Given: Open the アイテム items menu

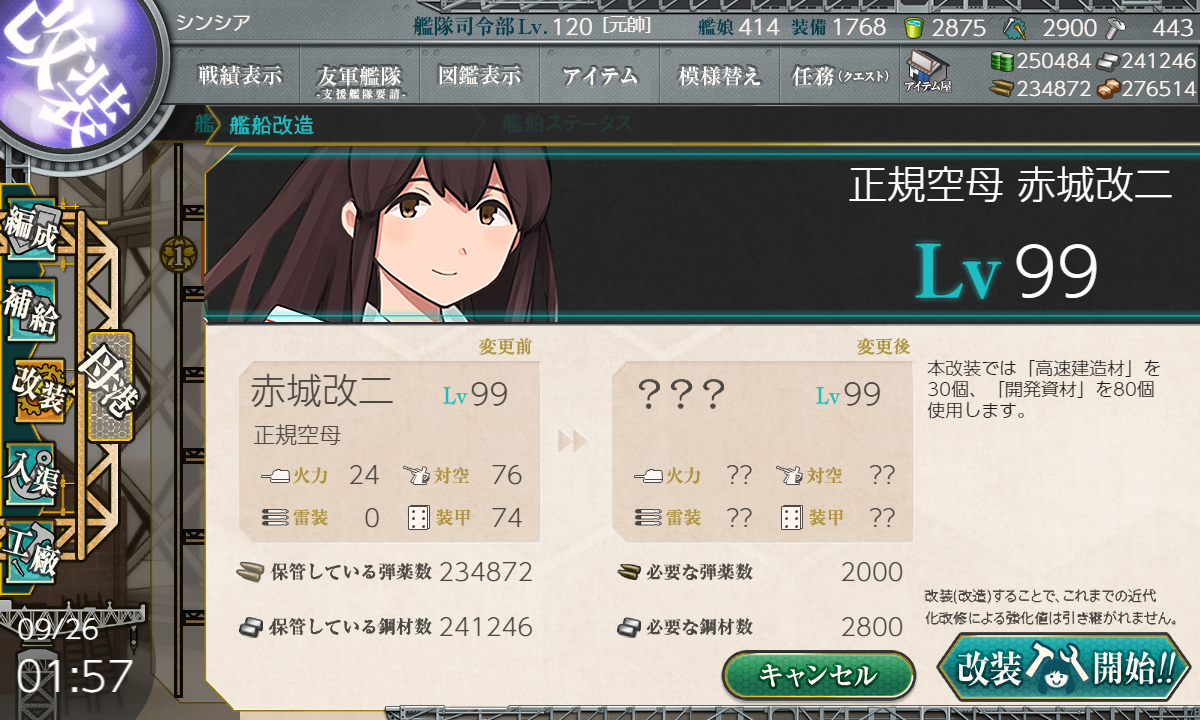Looking at the screenshot, I should tap(599, 75).
